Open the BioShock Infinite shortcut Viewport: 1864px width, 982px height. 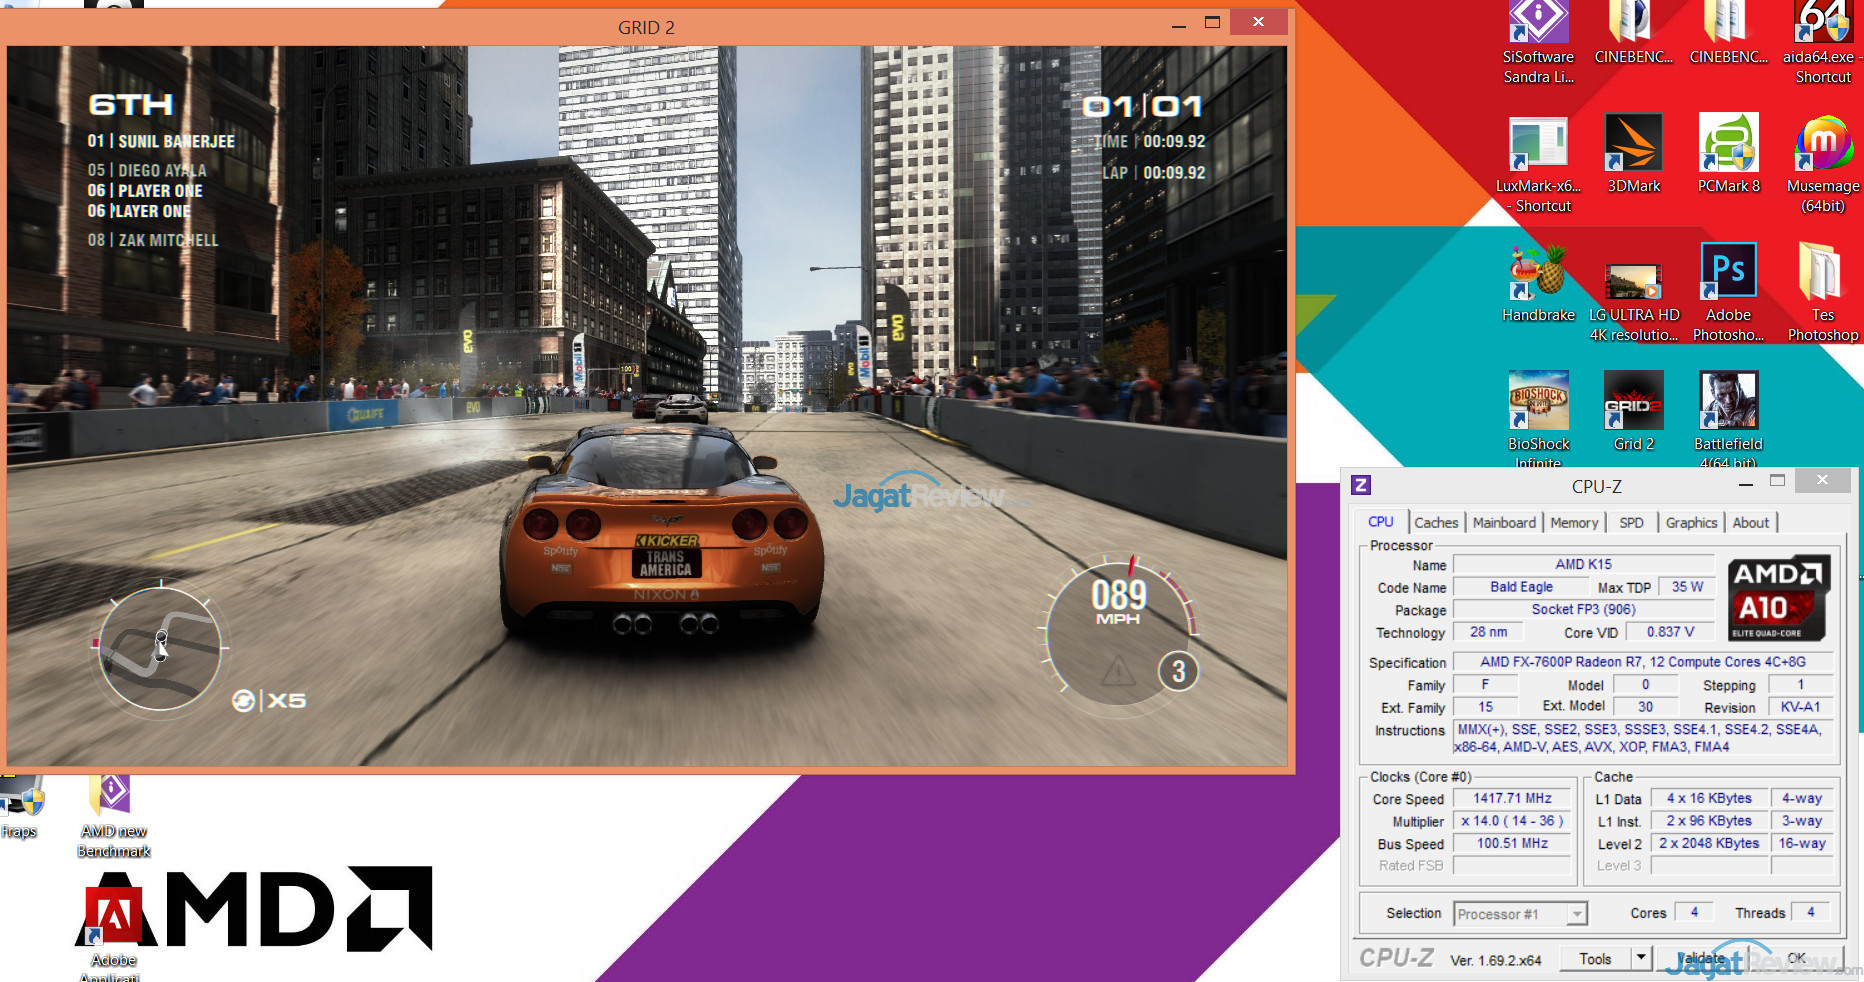pos(1538,402)
